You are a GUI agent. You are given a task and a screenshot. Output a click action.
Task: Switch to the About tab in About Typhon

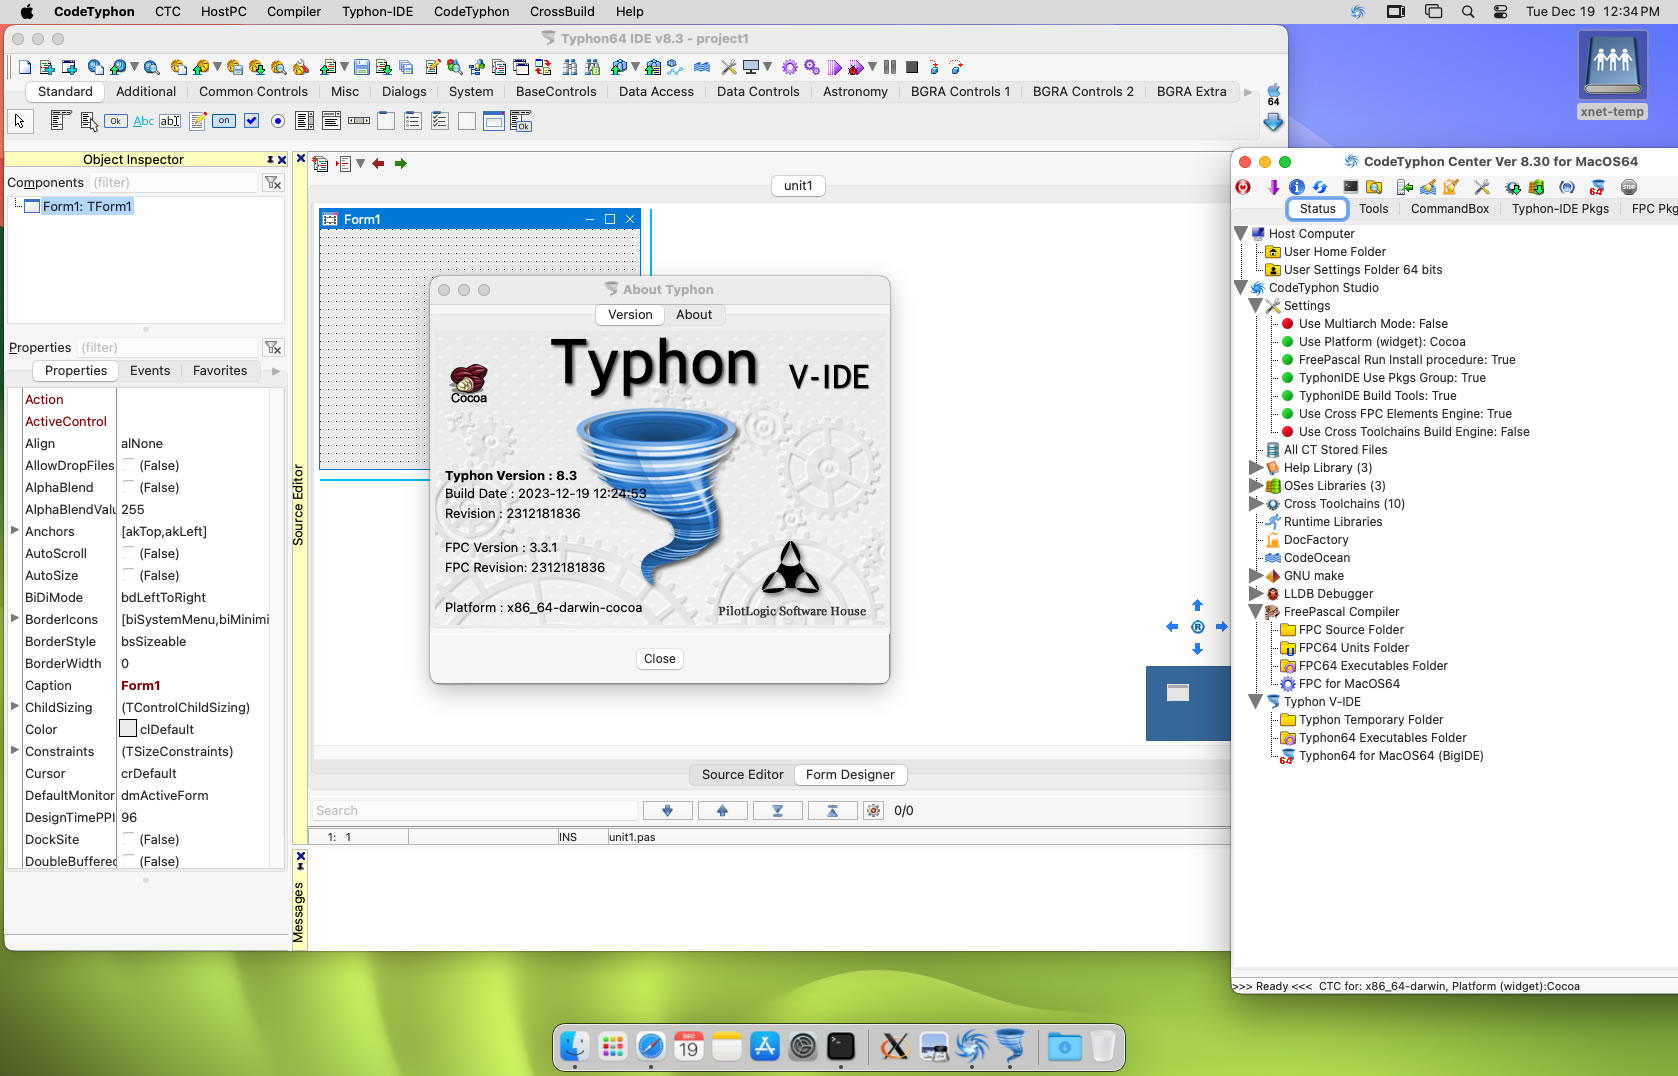694,314
